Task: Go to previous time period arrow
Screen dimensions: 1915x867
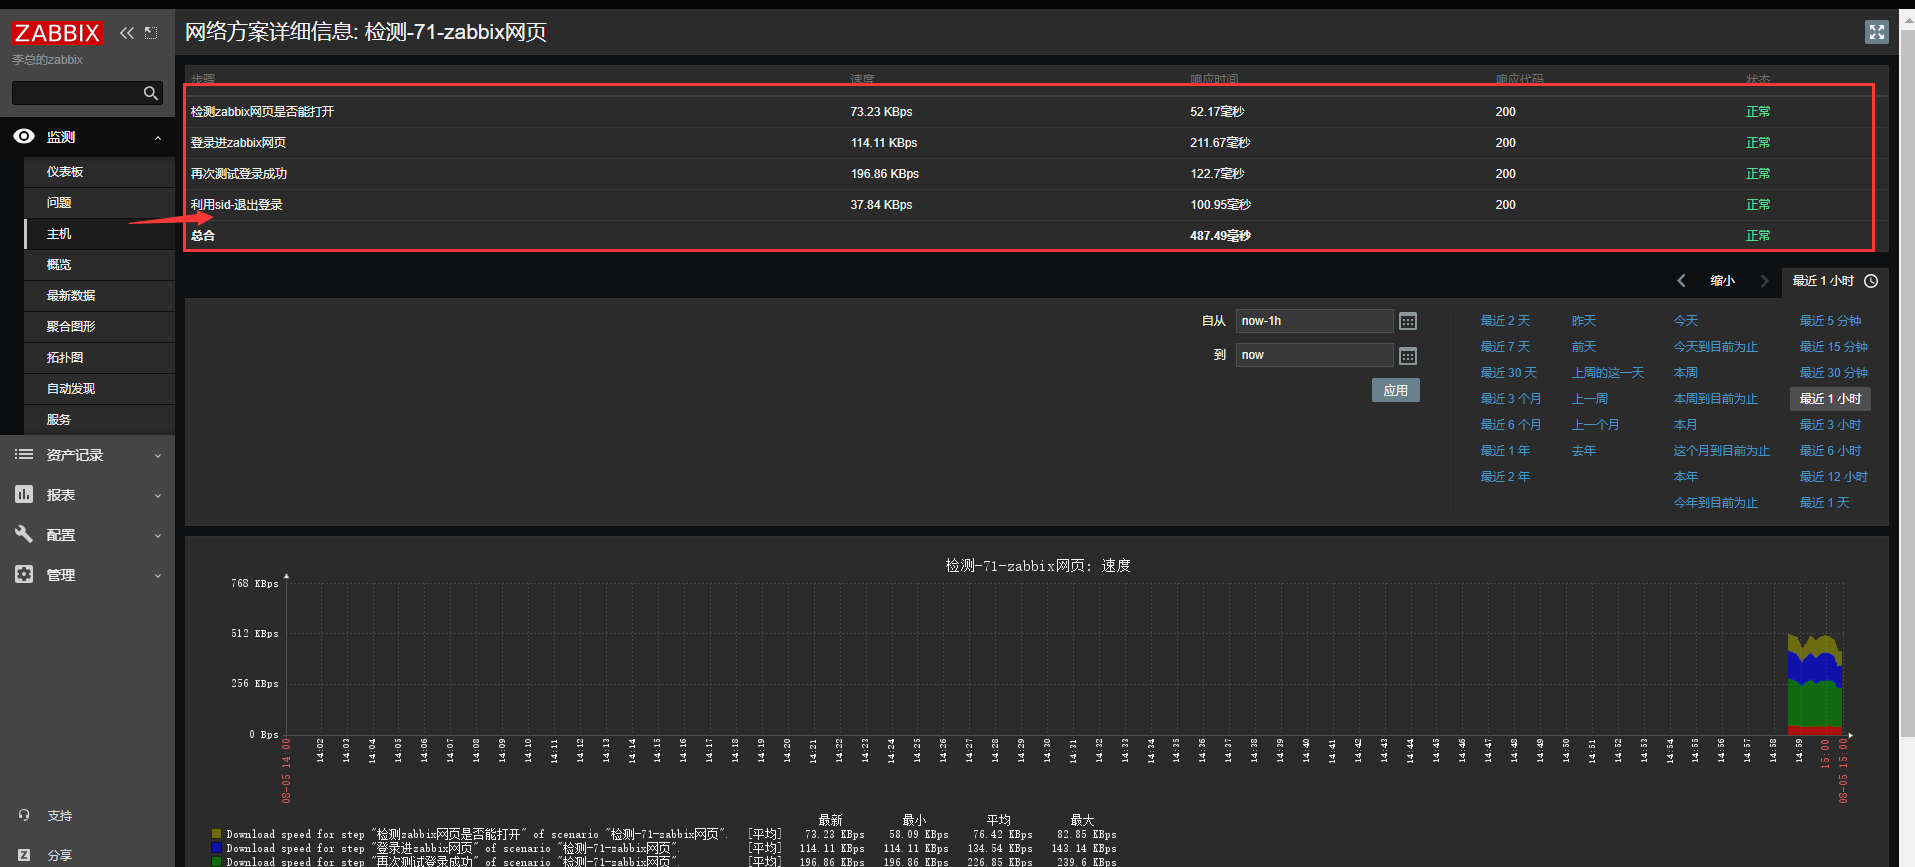Action: [1681, 281]
